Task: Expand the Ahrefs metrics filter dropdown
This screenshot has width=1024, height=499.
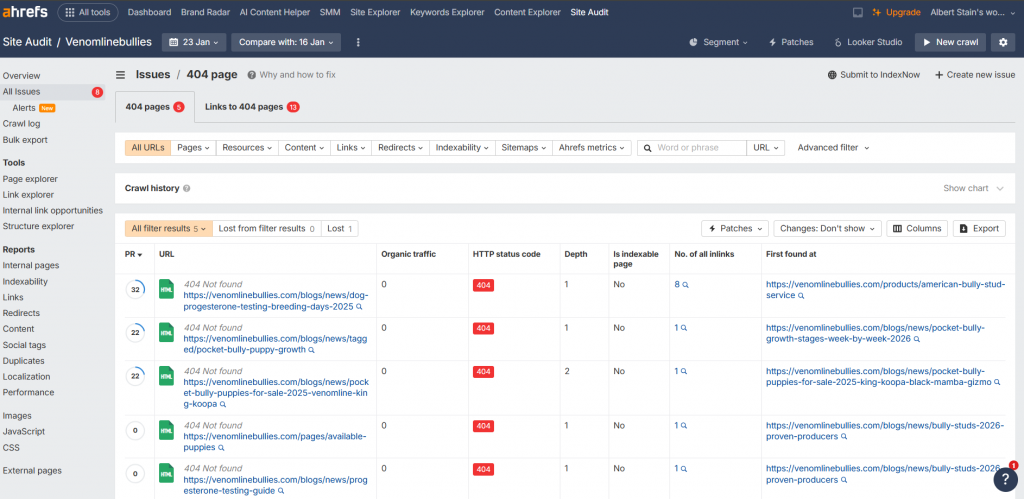Action: tap(592, 148)
